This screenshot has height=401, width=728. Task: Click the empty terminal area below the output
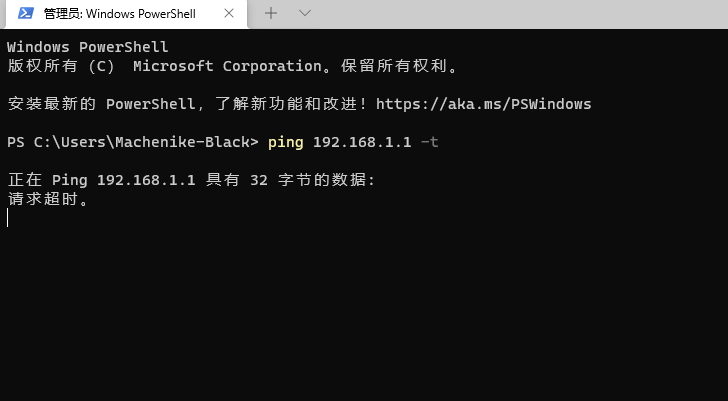click(364, 311)
